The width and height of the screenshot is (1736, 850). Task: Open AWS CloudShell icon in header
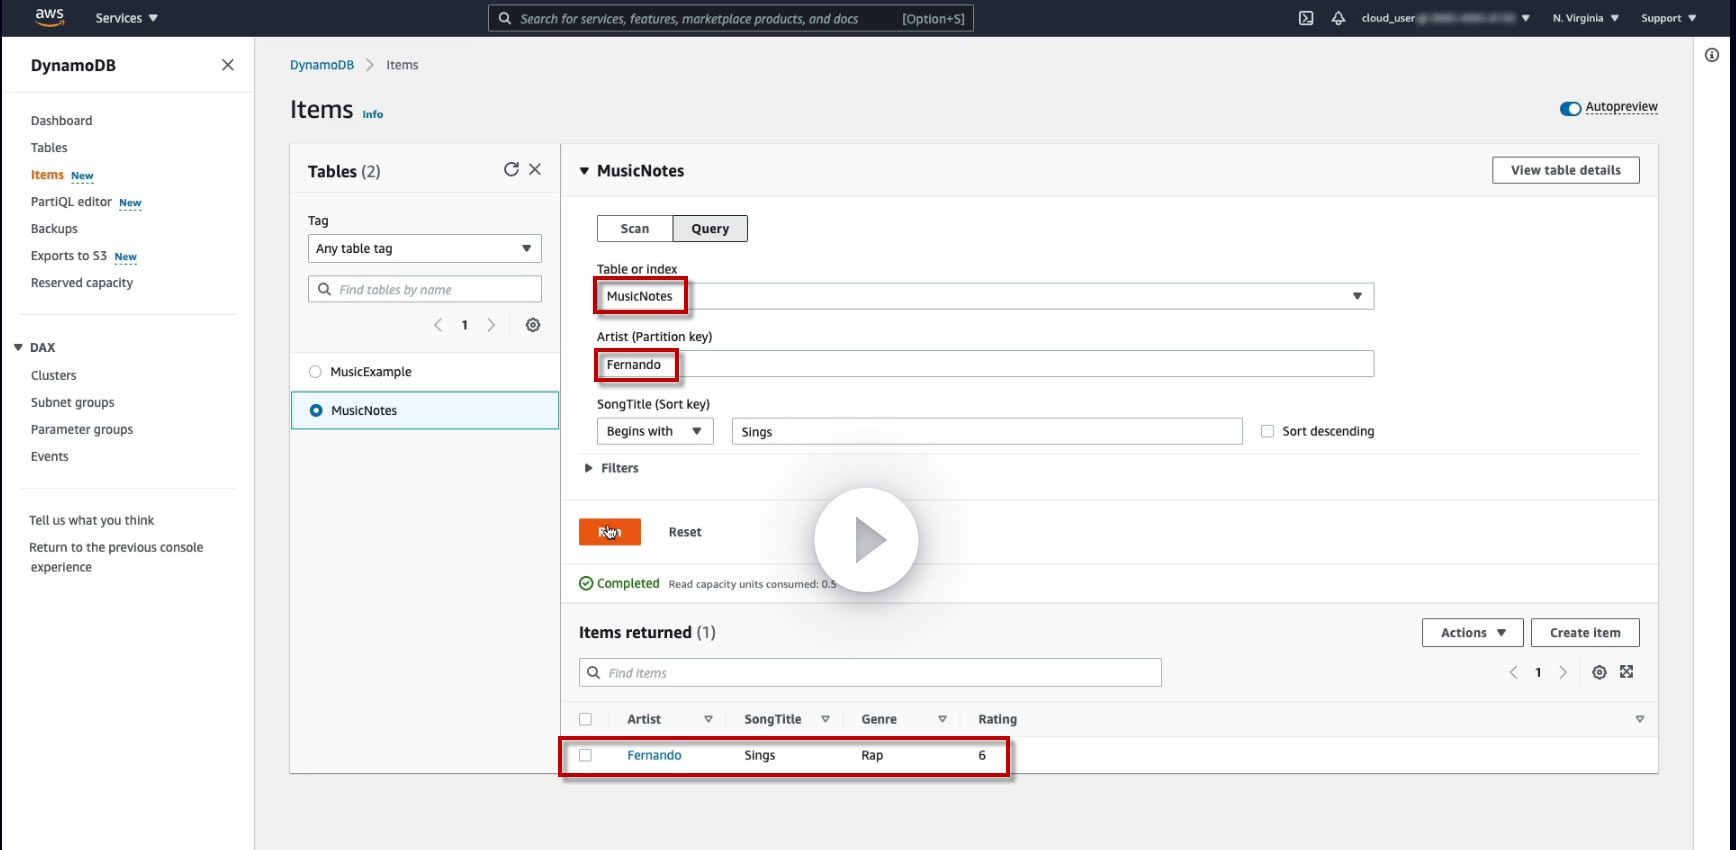click(1306, 18)
